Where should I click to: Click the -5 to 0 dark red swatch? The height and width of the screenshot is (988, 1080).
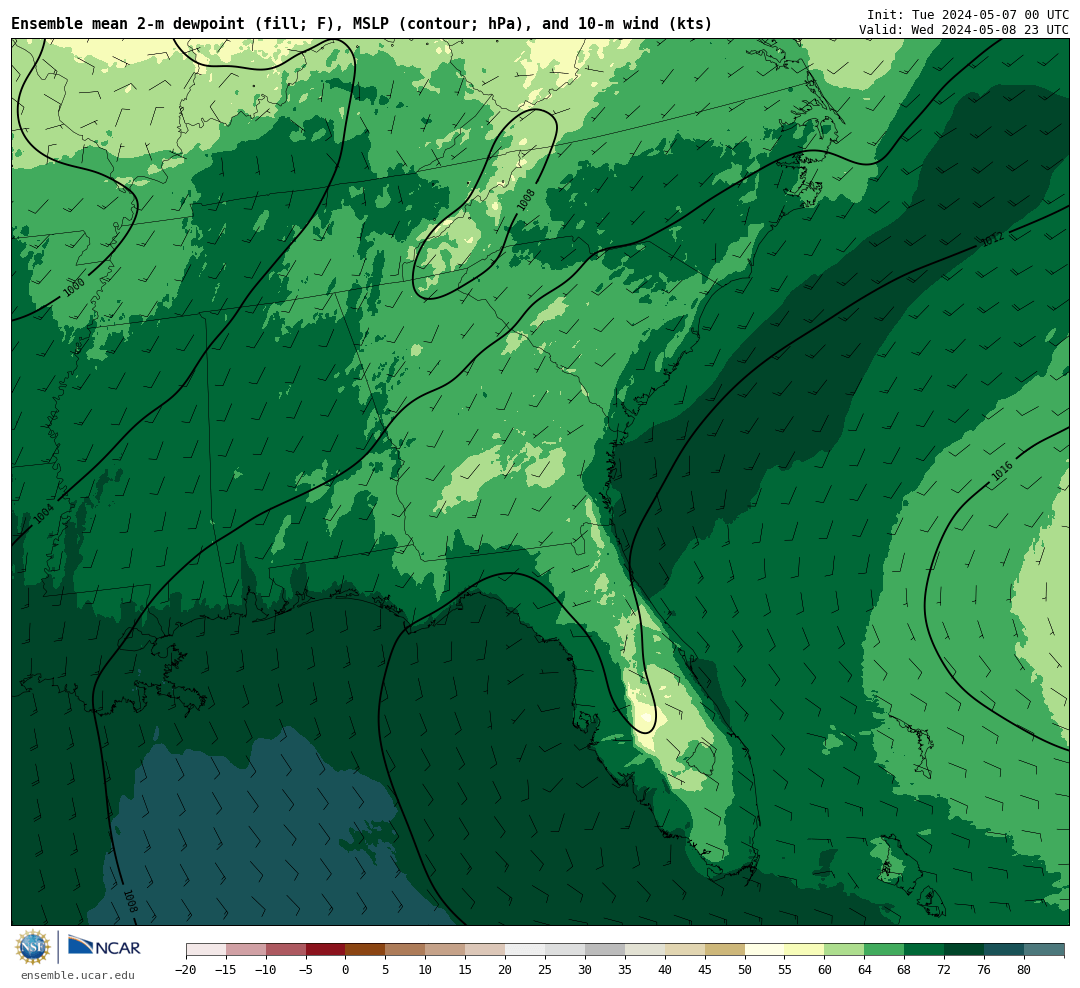(x=326, y=950)
